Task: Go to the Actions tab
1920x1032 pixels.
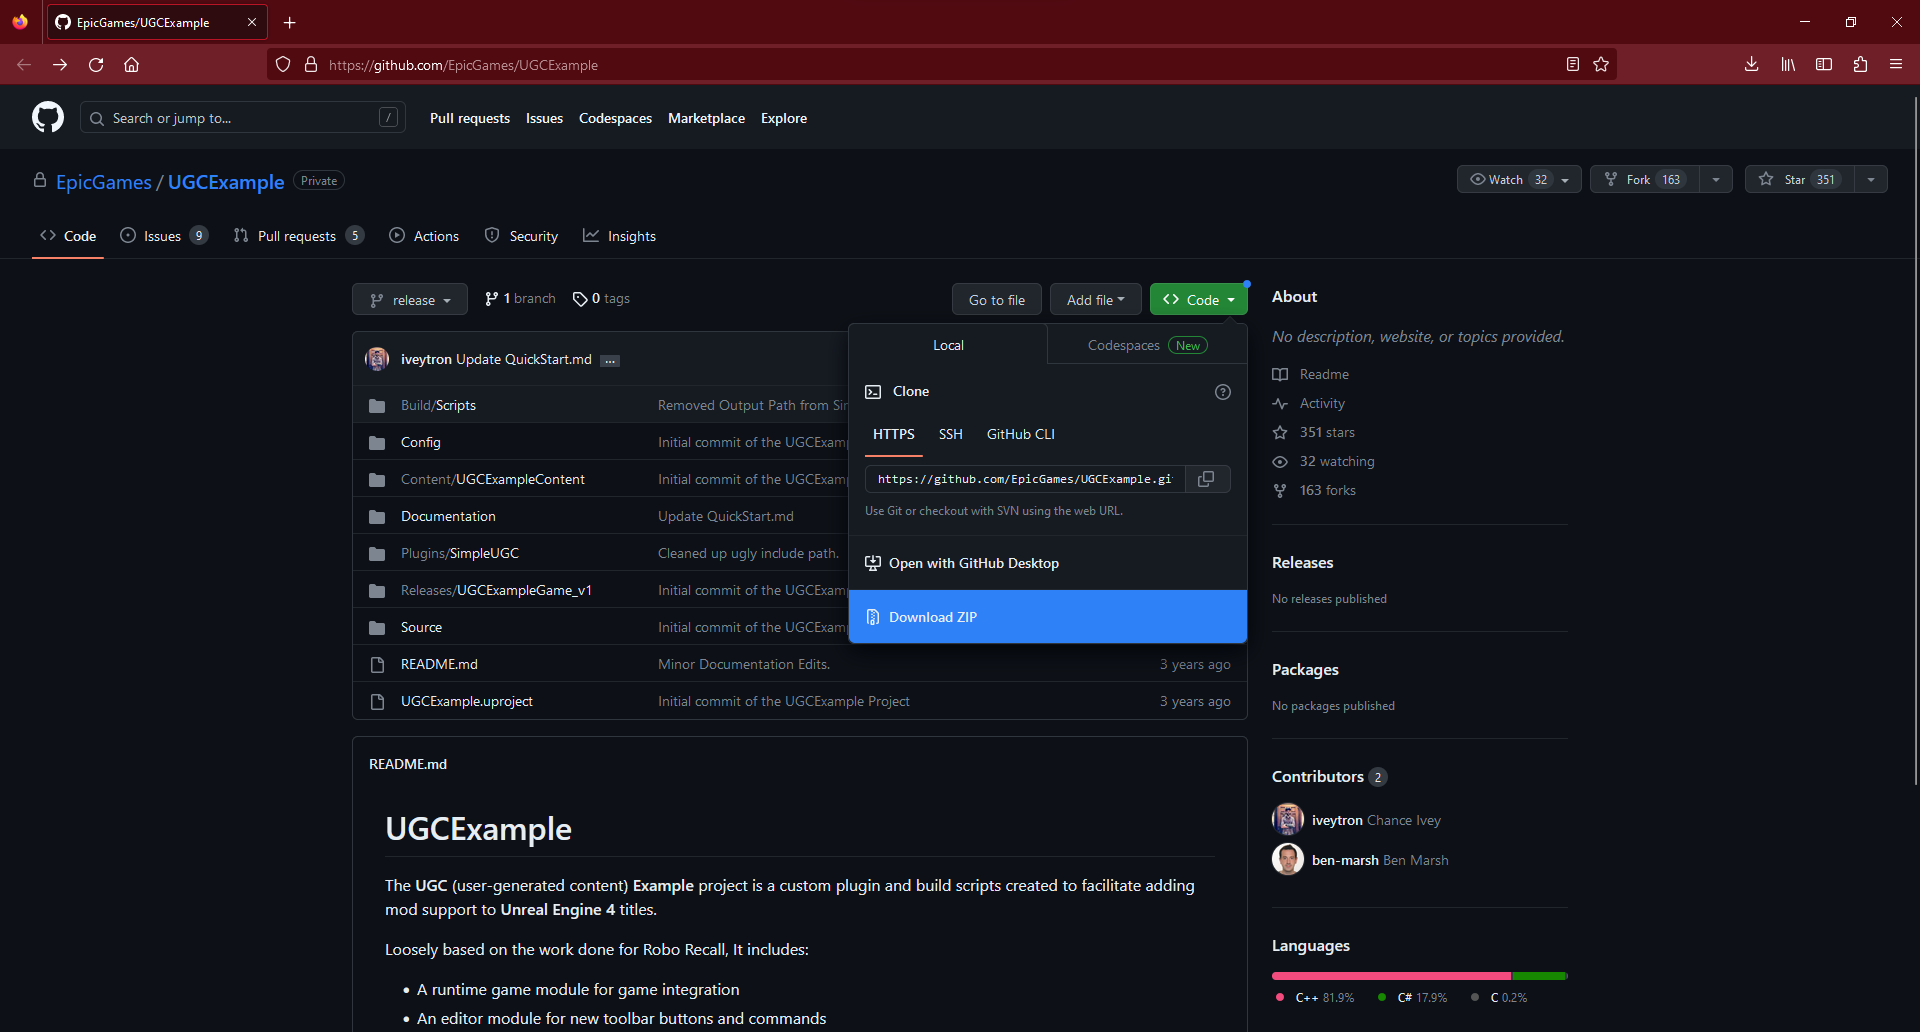Action: click(424, 236)
